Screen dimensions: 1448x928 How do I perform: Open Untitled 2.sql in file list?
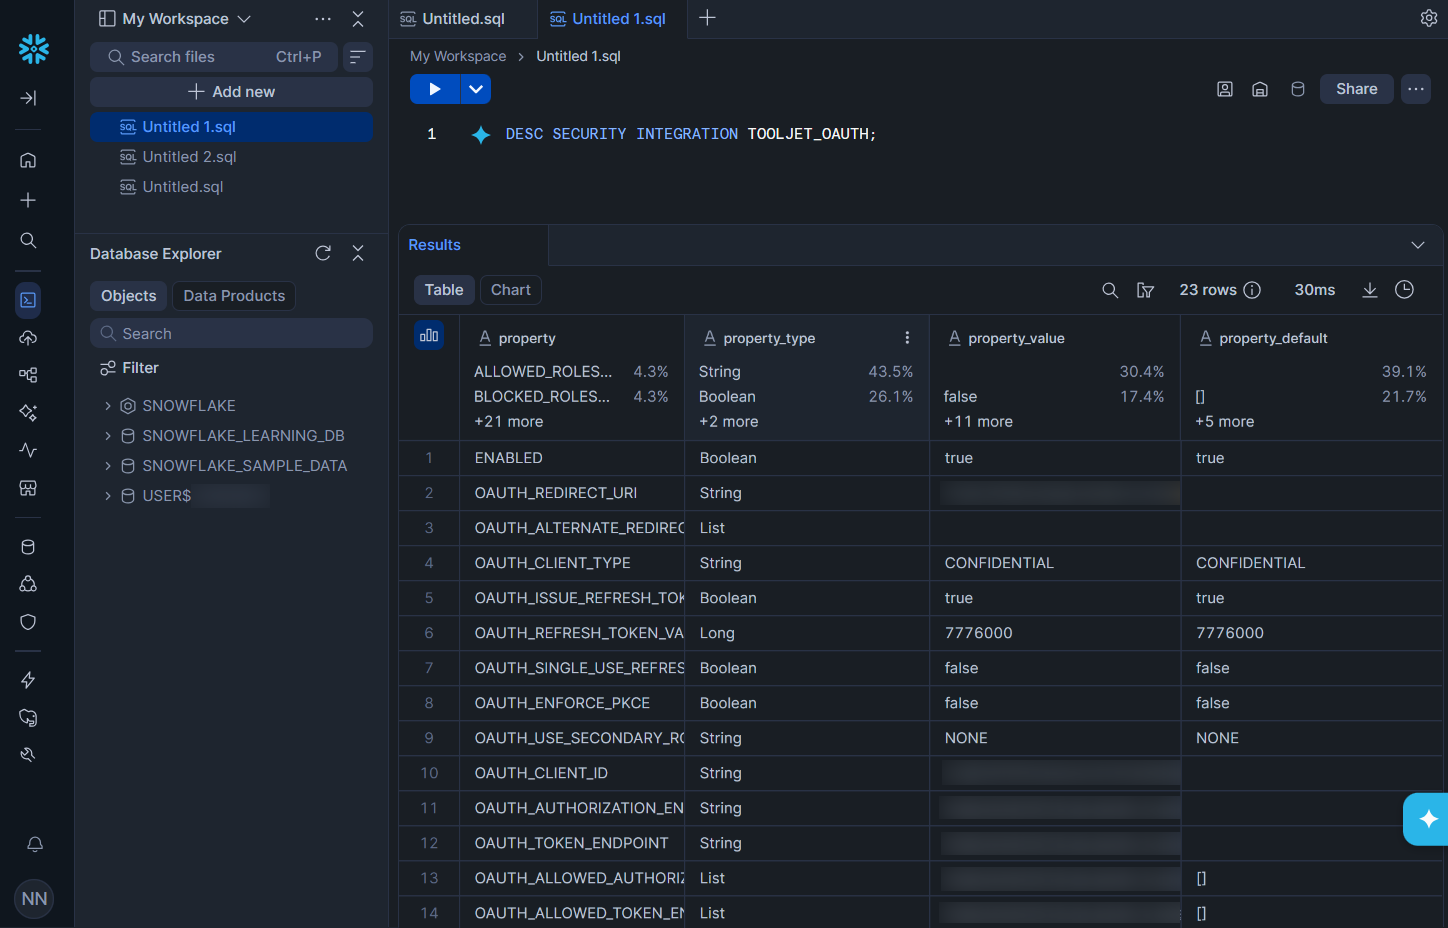click(231, 157)
